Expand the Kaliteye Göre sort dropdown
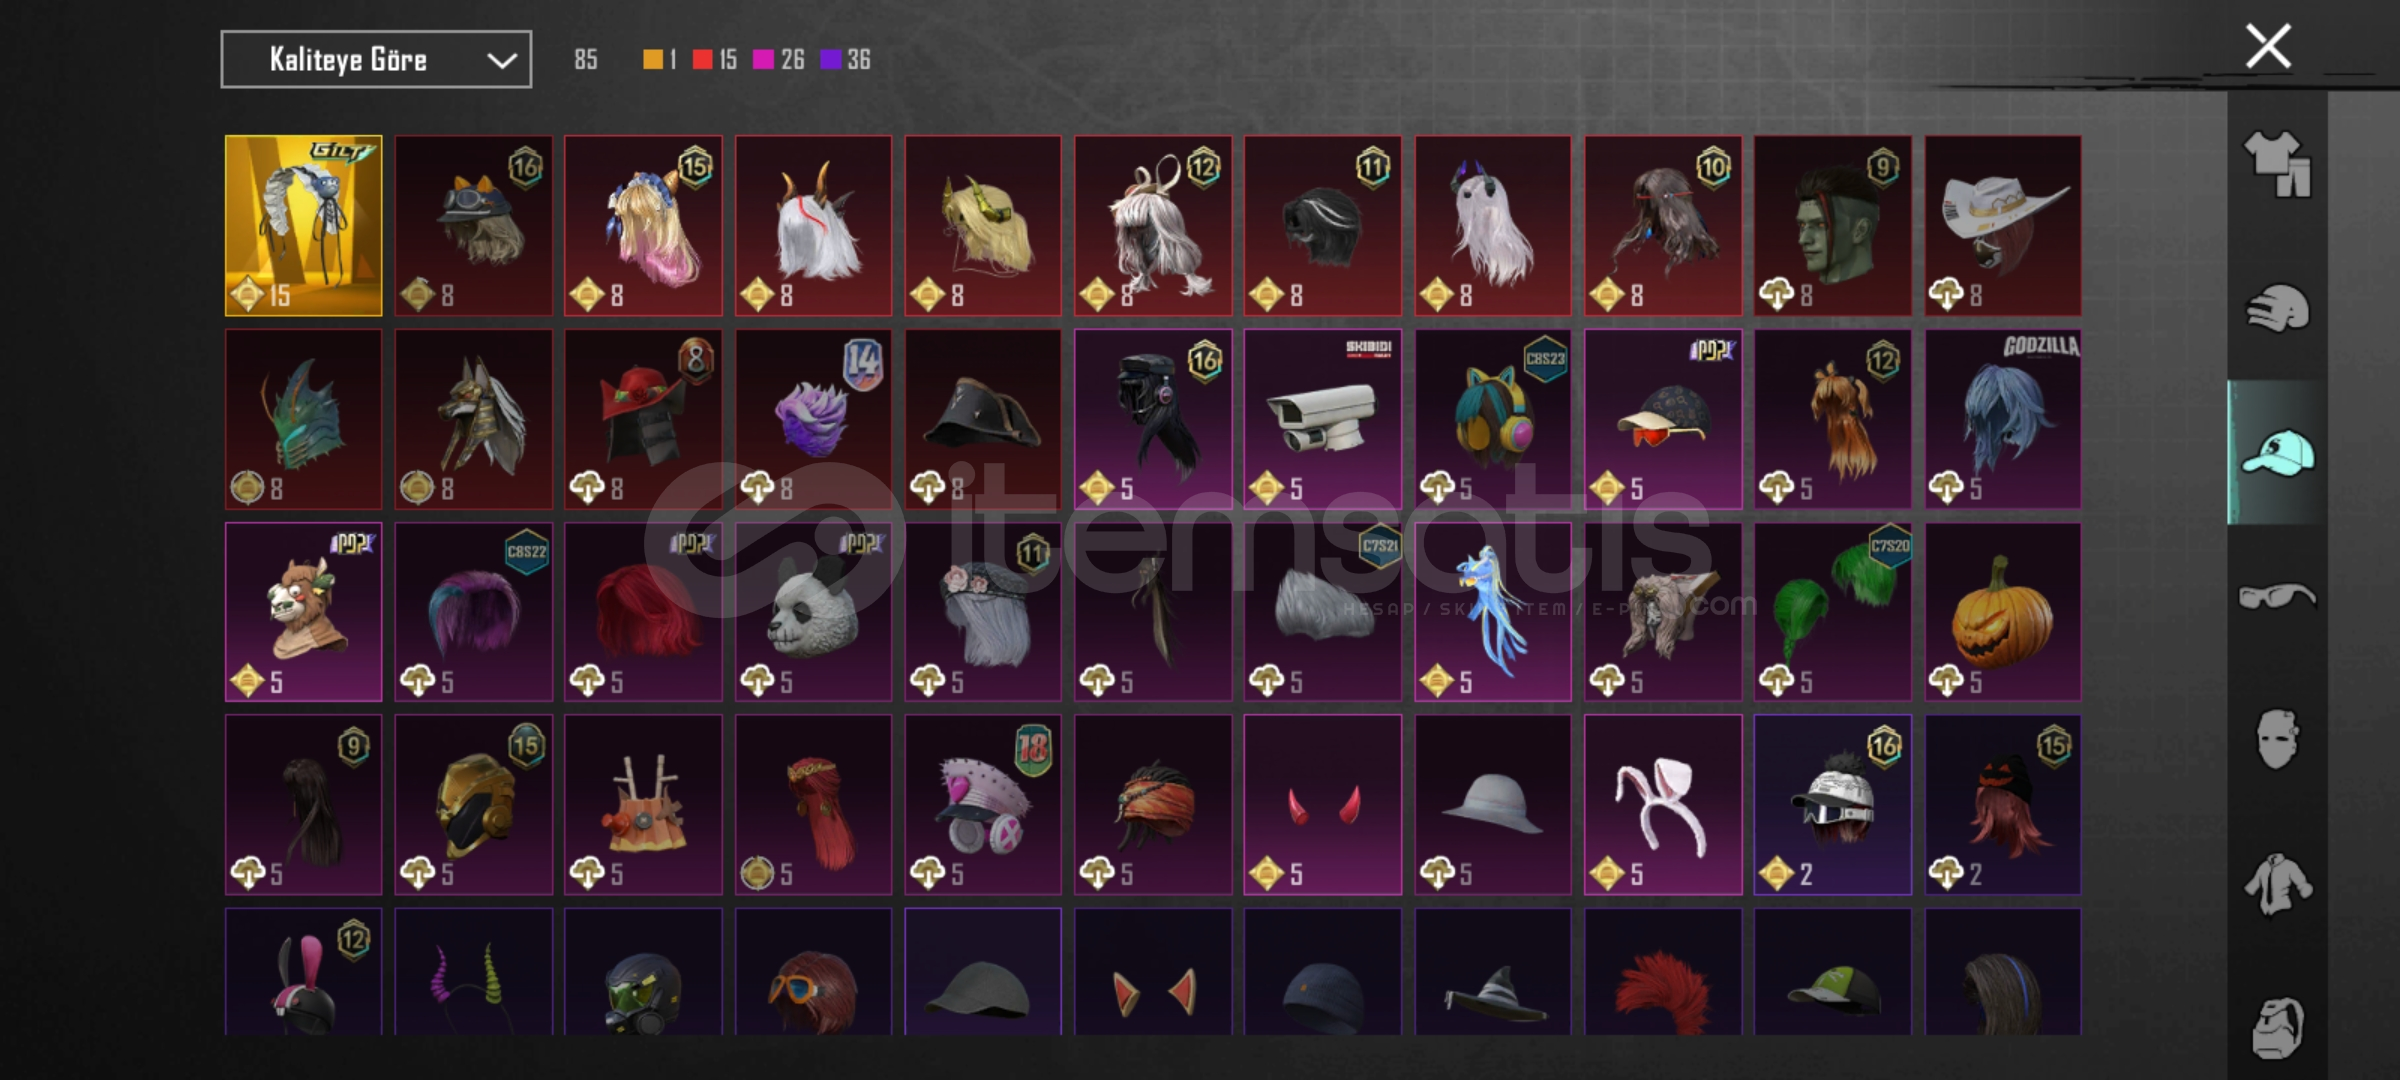The image size is (2400, 1080). click(376, 60)
